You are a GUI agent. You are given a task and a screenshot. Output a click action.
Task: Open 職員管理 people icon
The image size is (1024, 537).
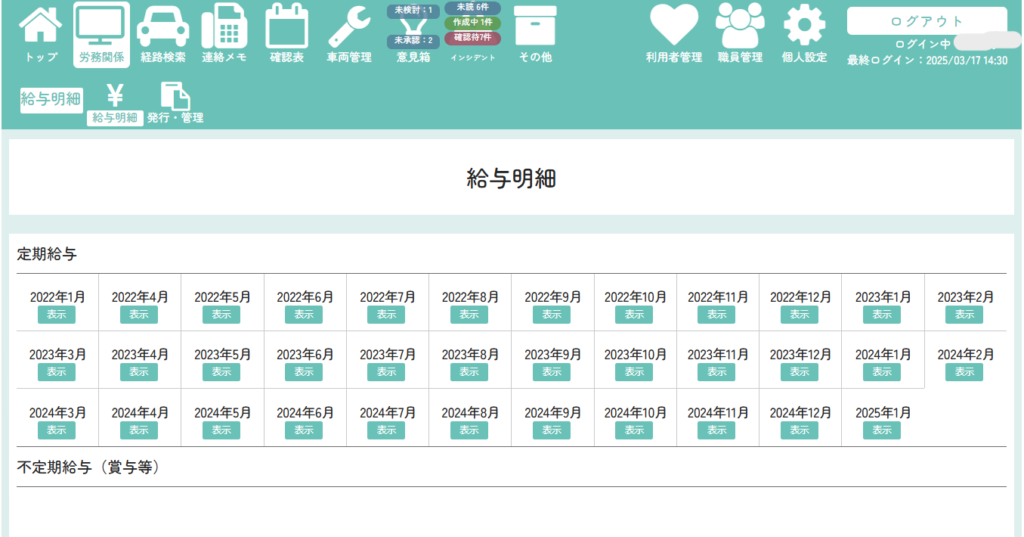740,33
